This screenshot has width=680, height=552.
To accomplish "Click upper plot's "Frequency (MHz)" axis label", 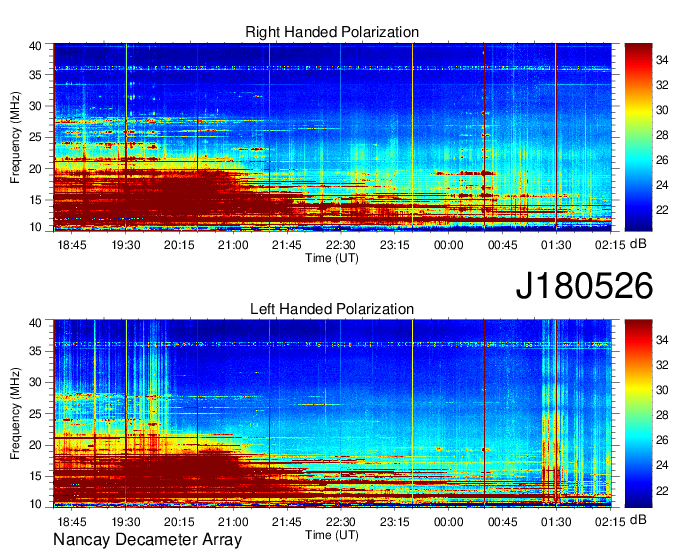I will (15, 137).
